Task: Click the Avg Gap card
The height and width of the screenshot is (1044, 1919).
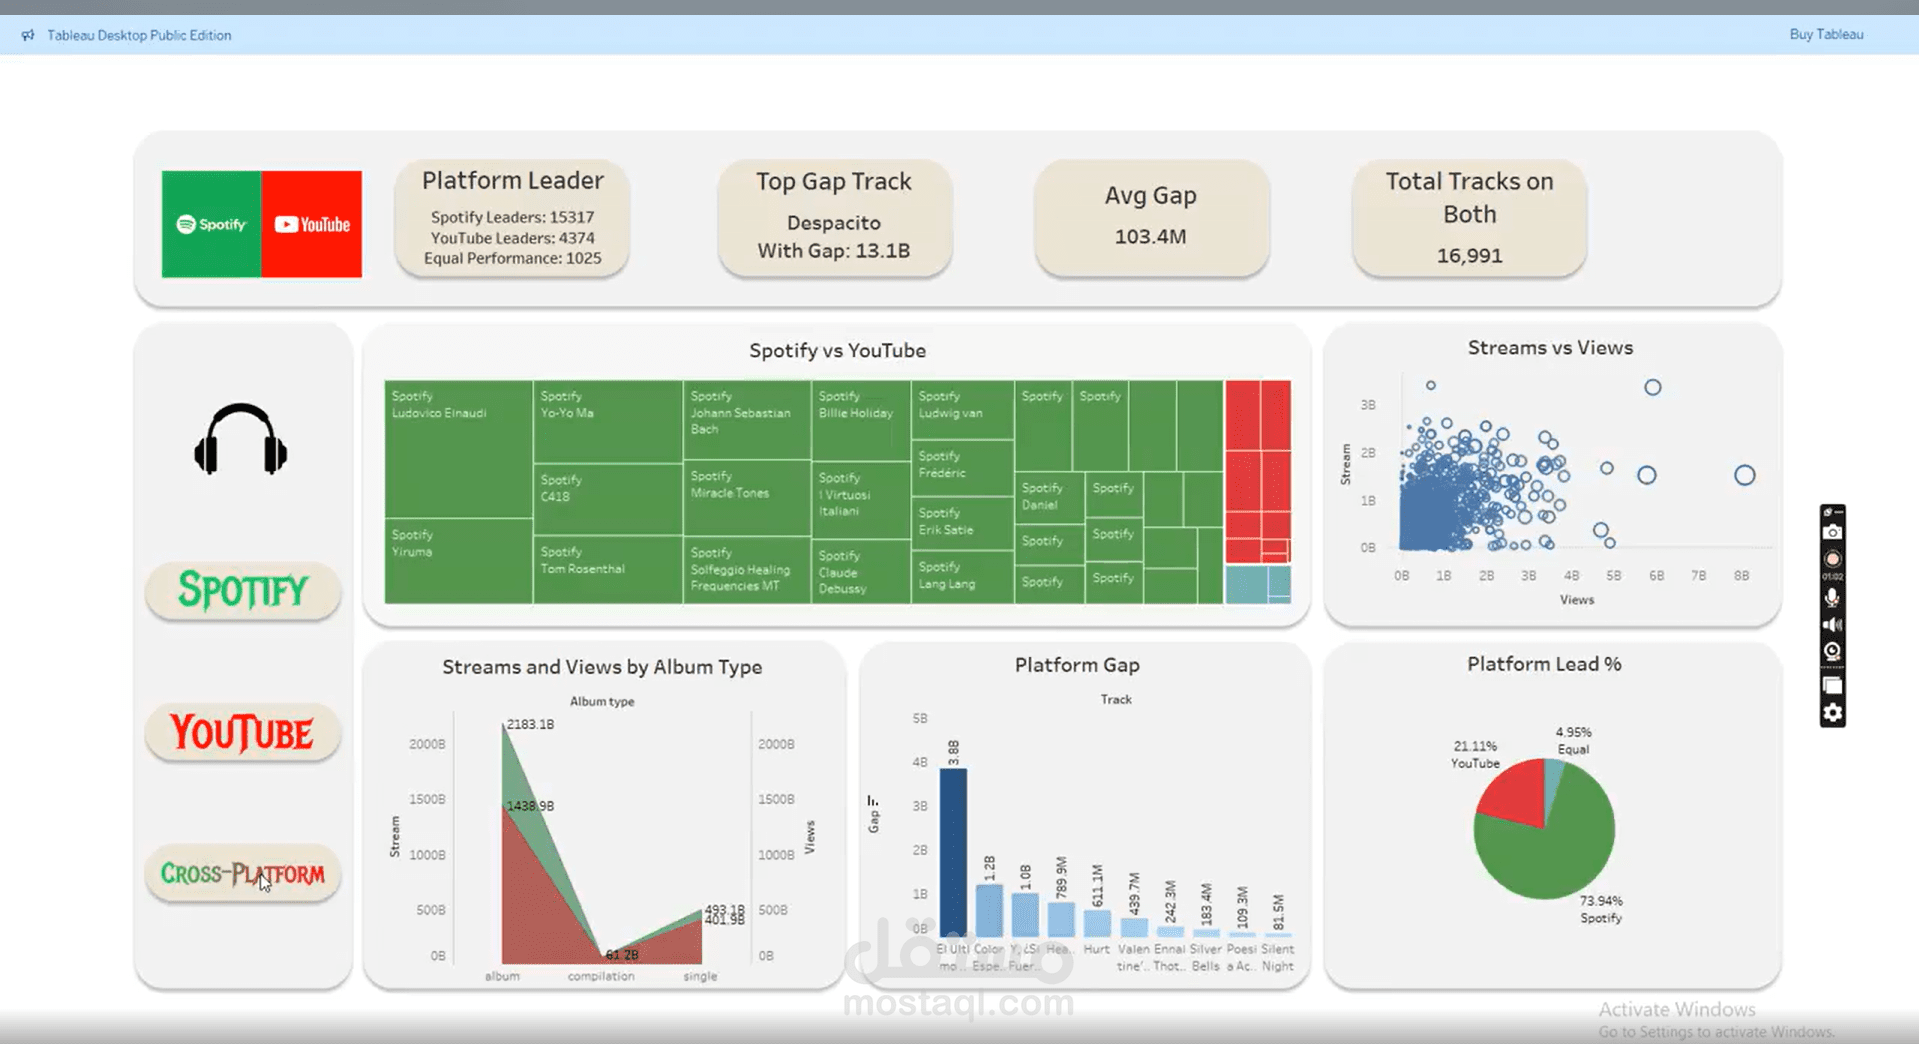Action: pos(1151,218)
